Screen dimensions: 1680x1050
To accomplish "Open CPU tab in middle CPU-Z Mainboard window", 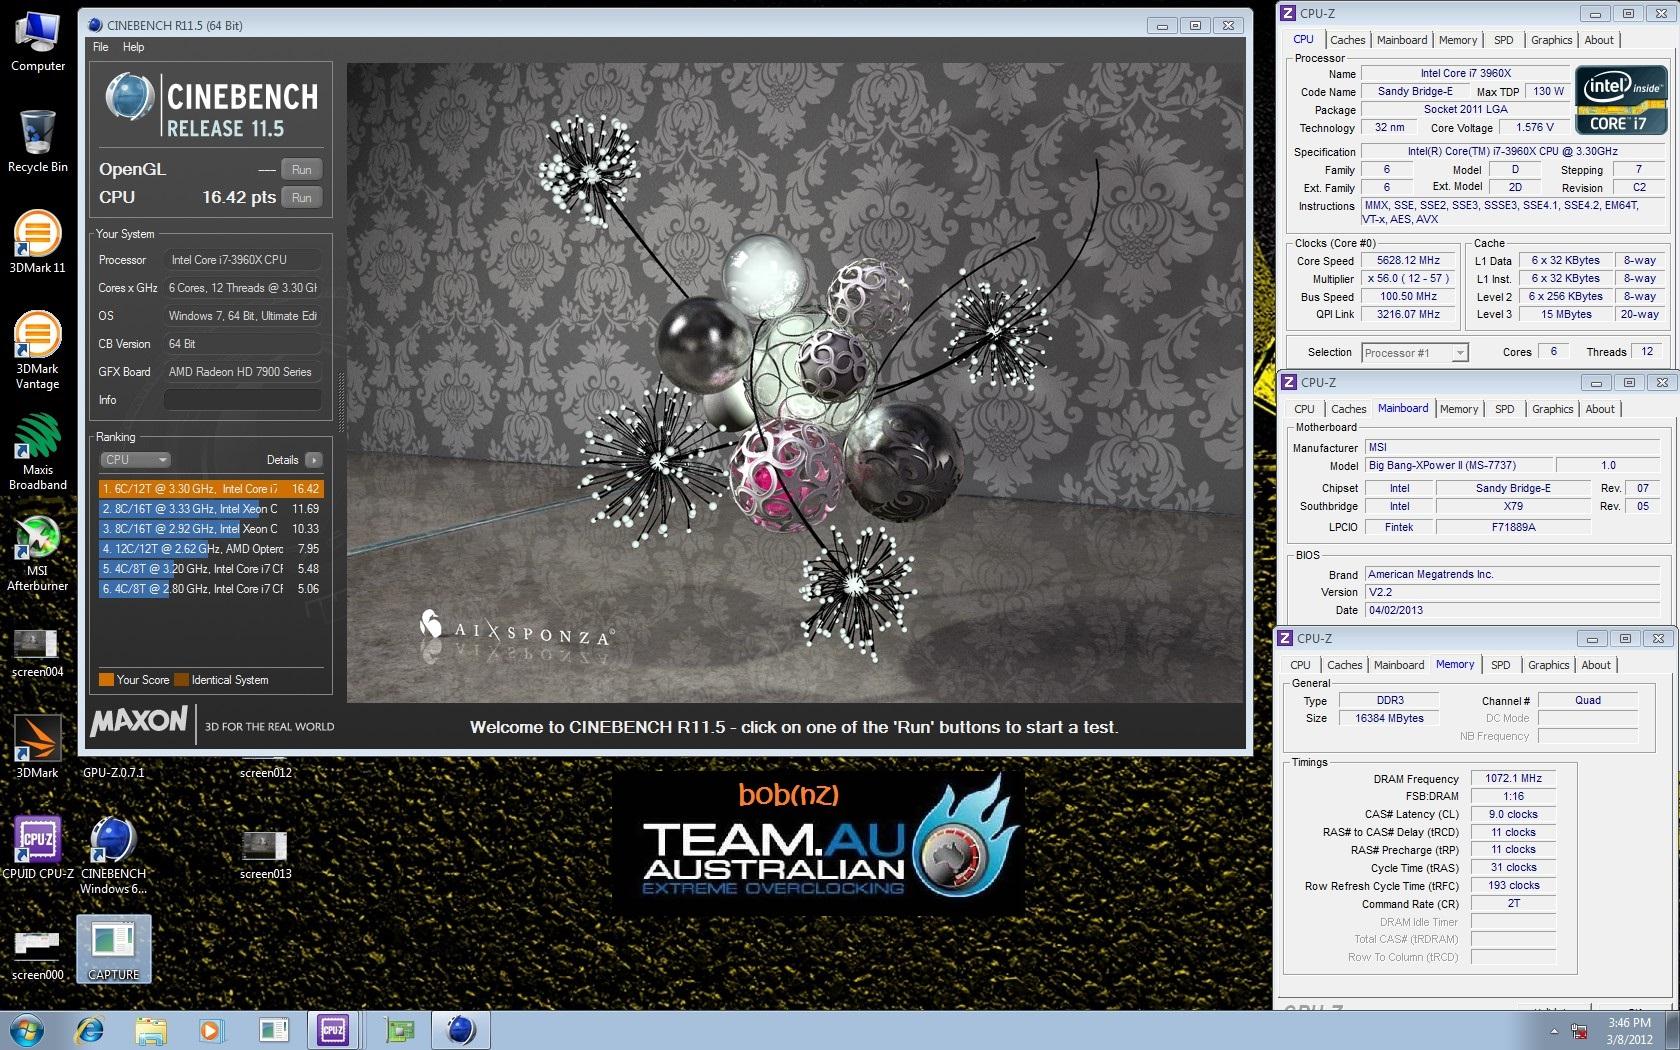I will tap(1304, 409).
